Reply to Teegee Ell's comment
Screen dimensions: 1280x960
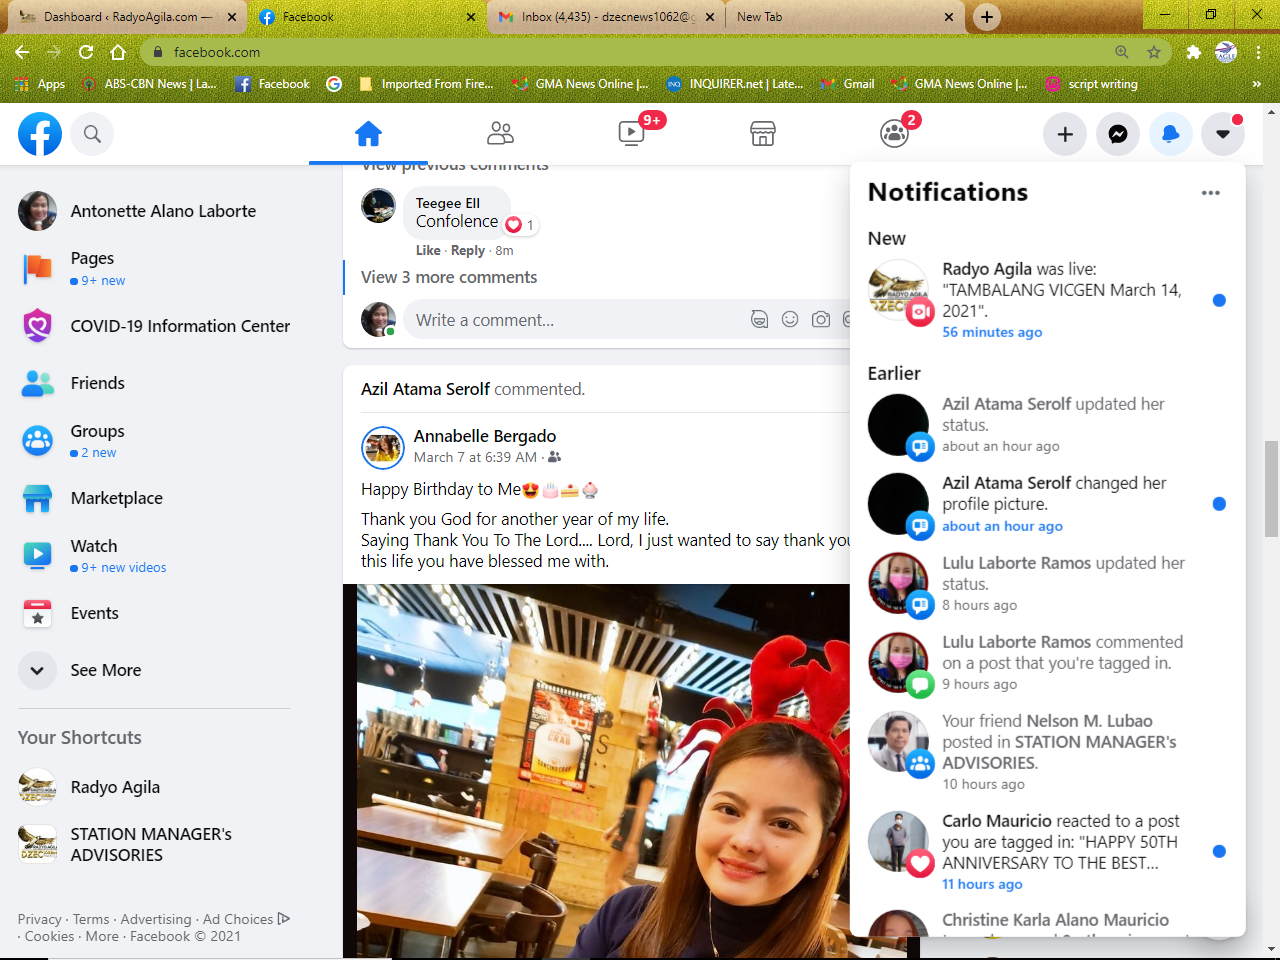tap(467, 250)
